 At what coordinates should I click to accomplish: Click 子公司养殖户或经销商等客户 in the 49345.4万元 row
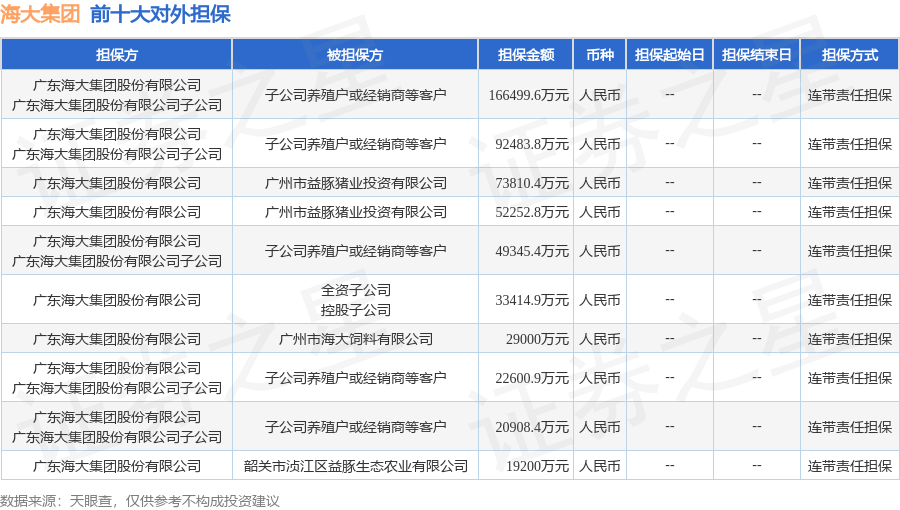click(x=355, y=251)
